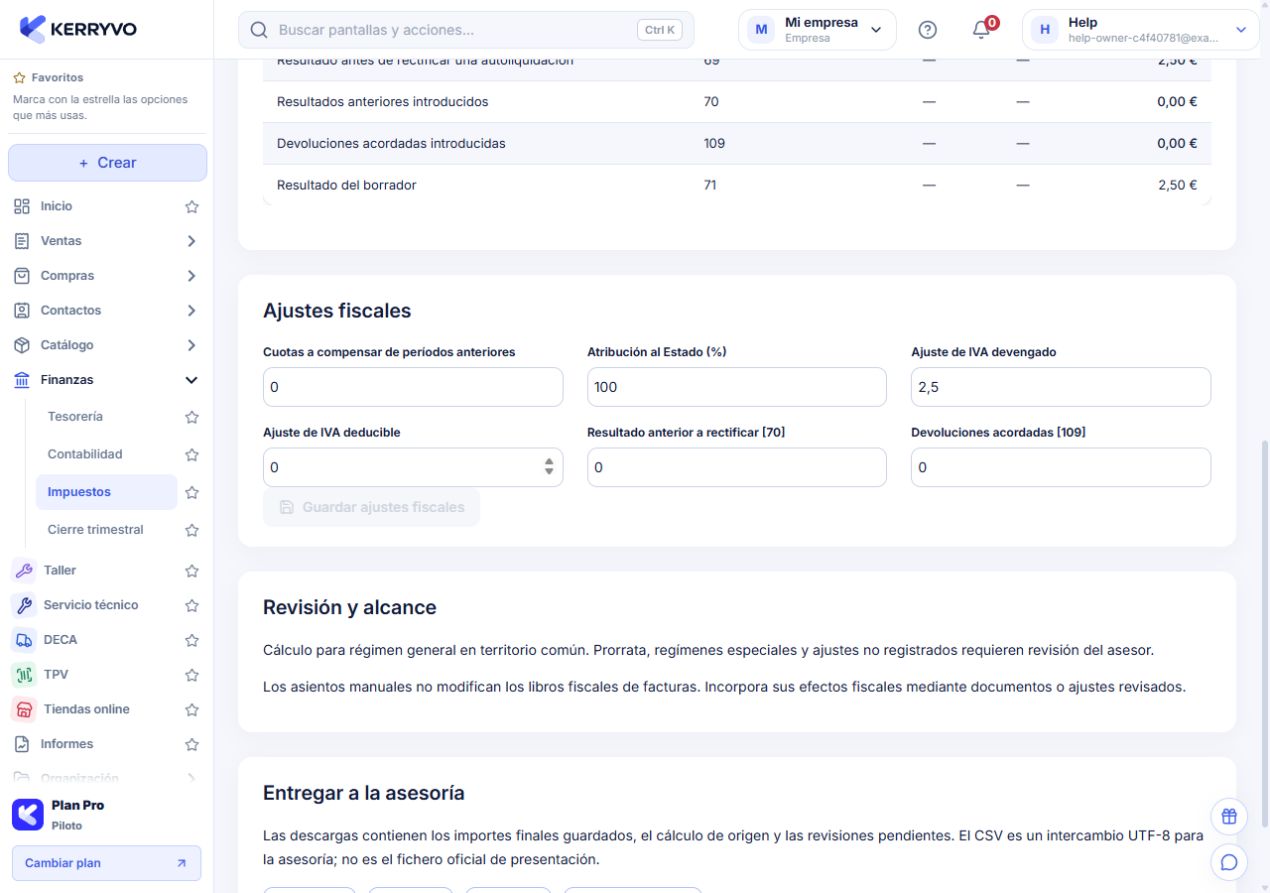Click the Tiendas online store icon
The image size is (1270, 893).
point(22,709)
